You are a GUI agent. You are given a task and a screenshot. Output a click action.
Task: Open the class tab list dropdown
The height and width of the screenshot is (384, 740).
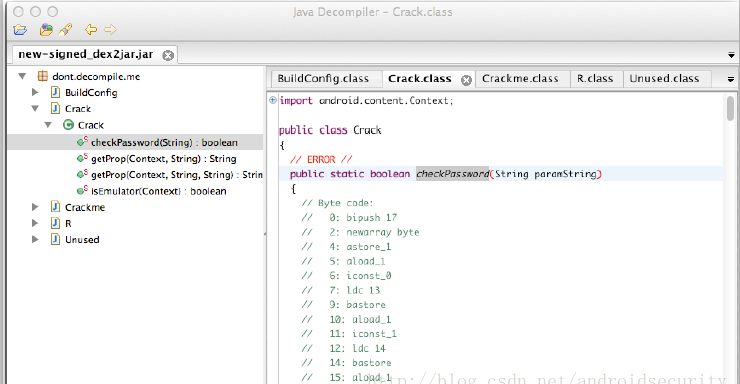(x=731, y=79)
